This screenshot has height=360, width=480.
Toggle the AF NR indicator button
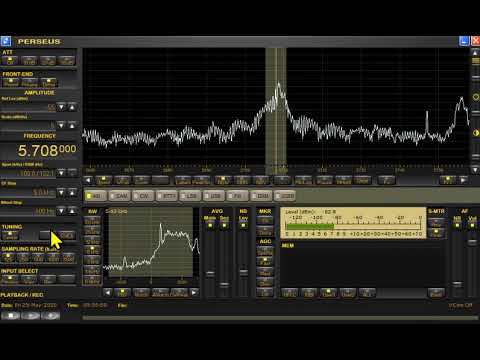click(x=457, y=226)
